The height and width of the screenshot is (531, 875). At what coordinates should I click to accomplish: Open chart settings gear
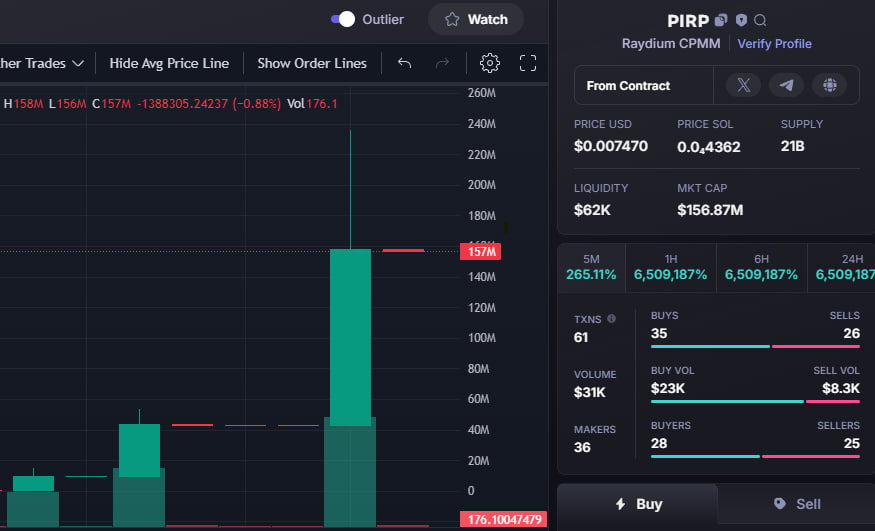click(x=490, y=63)
